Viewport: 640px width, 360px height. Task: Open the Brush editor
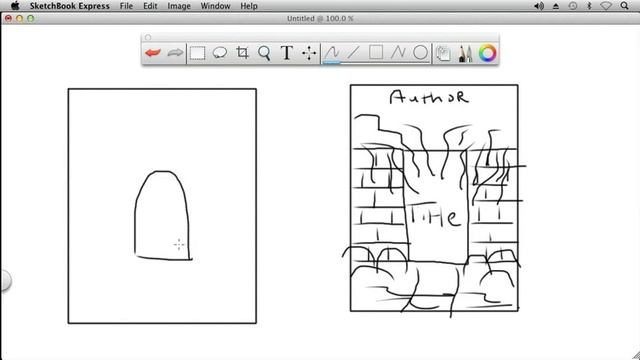coord(465,53)
